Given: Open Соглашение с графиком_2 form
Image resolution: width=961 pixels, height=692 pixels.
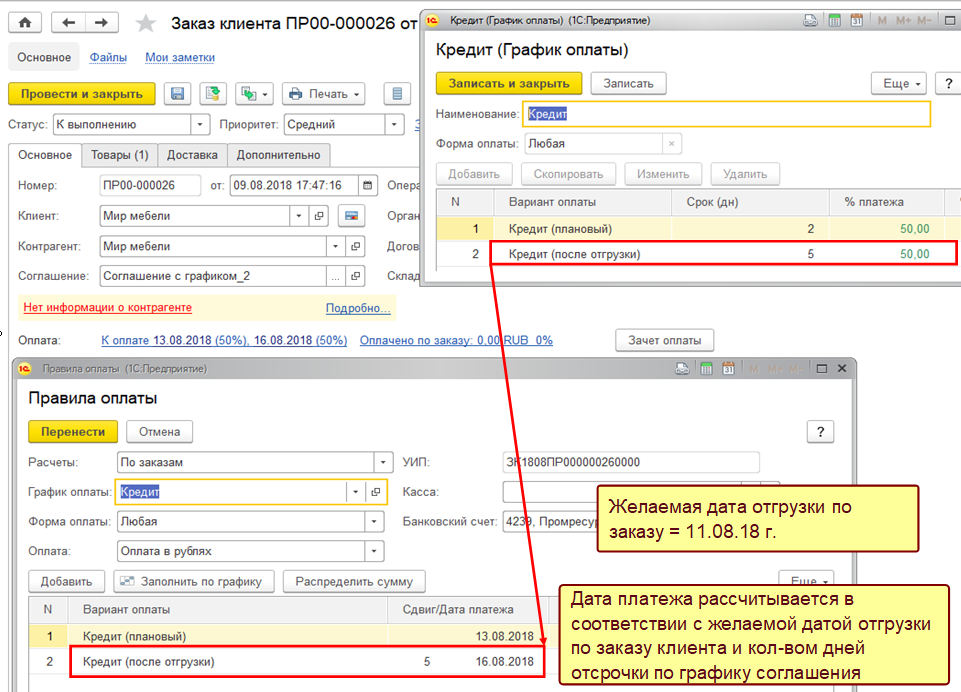Looking at the screenshot, I should coord(355,276).
